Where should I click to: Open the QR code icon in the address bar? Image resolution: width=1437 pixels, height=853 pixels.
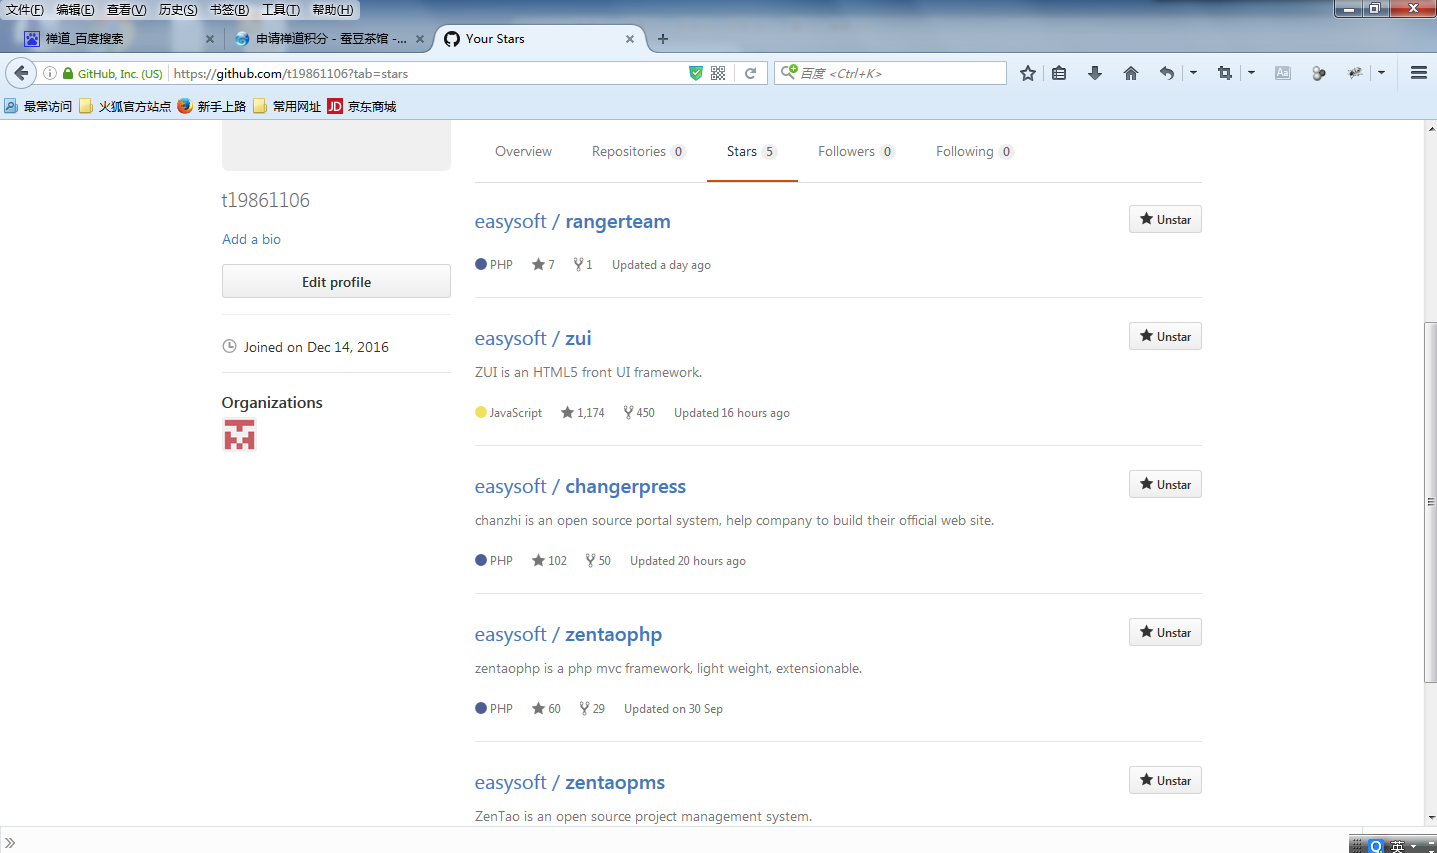718,73
